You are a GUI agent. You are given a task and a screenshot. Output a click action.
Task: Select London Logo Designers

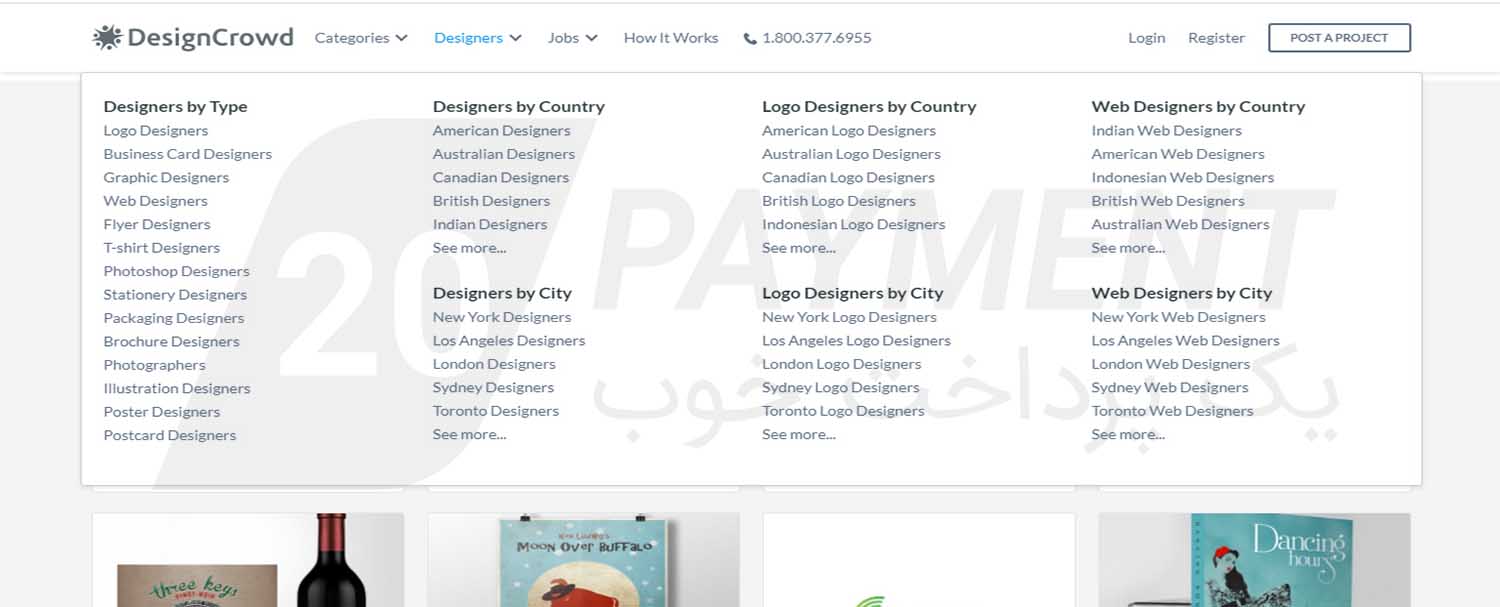(842, 365)
